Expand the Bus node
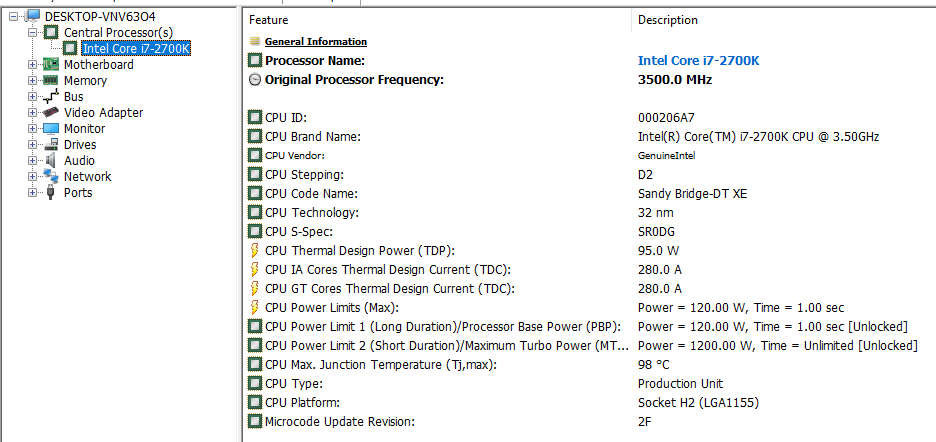Image resolution: width=936 pixels, height=442 pixels. pyautogui.click(x=32, y=97)
